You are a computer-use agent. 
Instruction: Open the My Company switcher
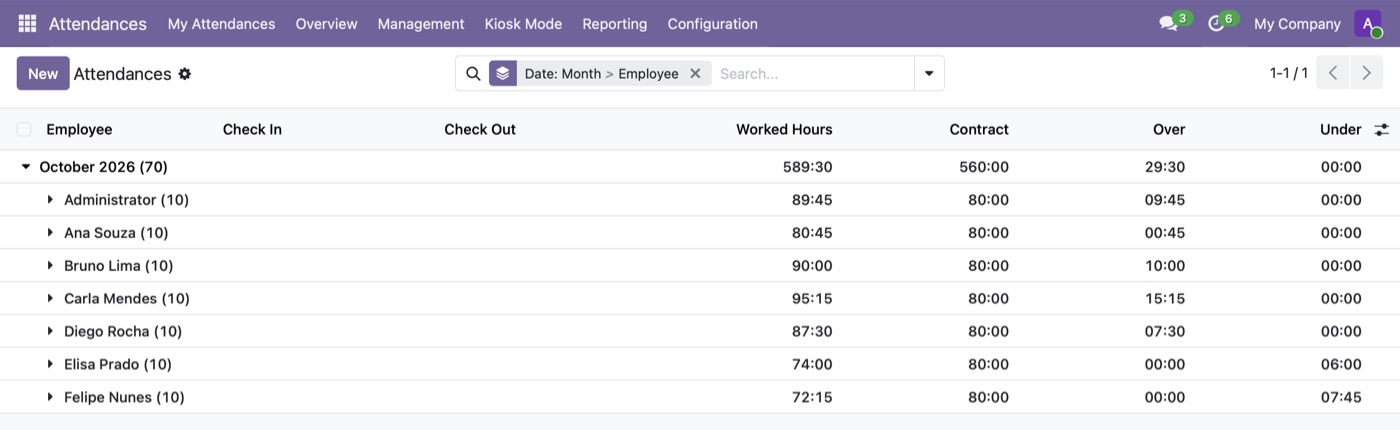[x=1297, y=23]
